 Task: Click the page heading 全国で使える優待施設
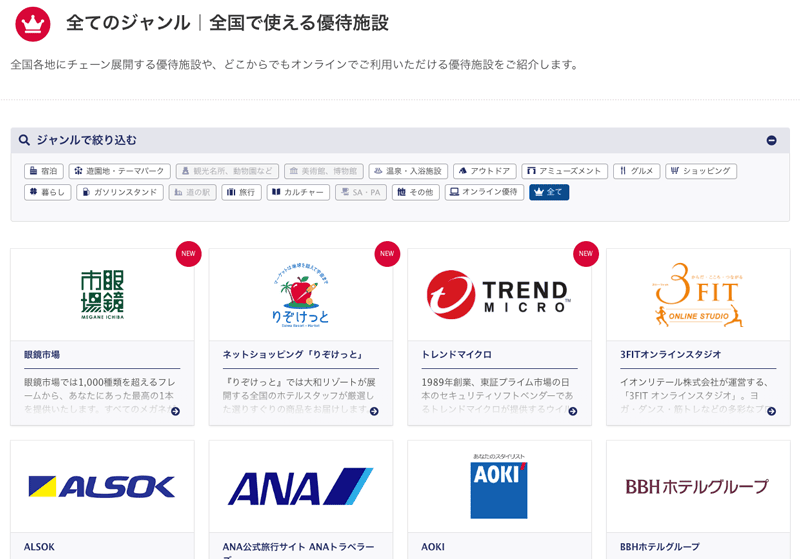coord(299,23)
